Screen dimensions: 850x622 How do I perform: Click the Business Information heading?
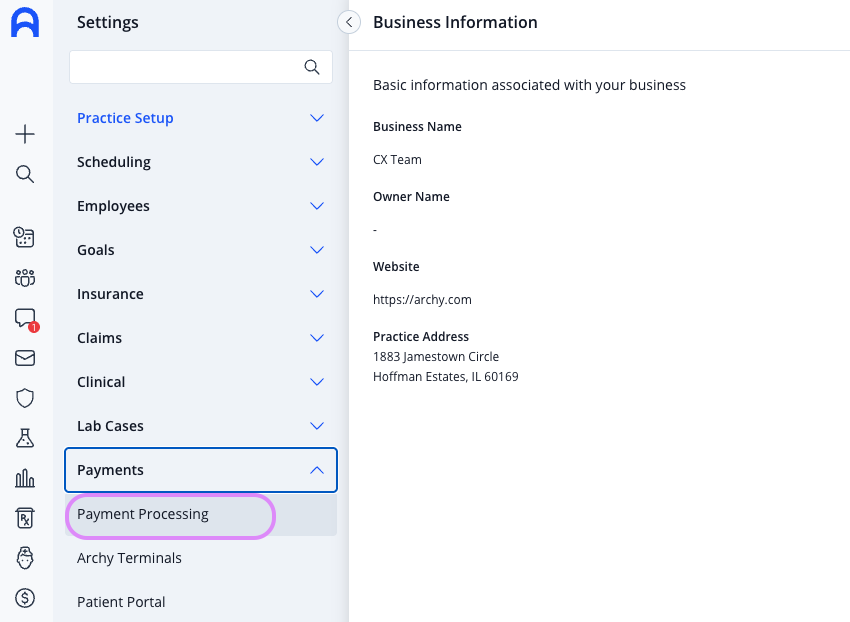pyautogui.click(x=455, y=22)
